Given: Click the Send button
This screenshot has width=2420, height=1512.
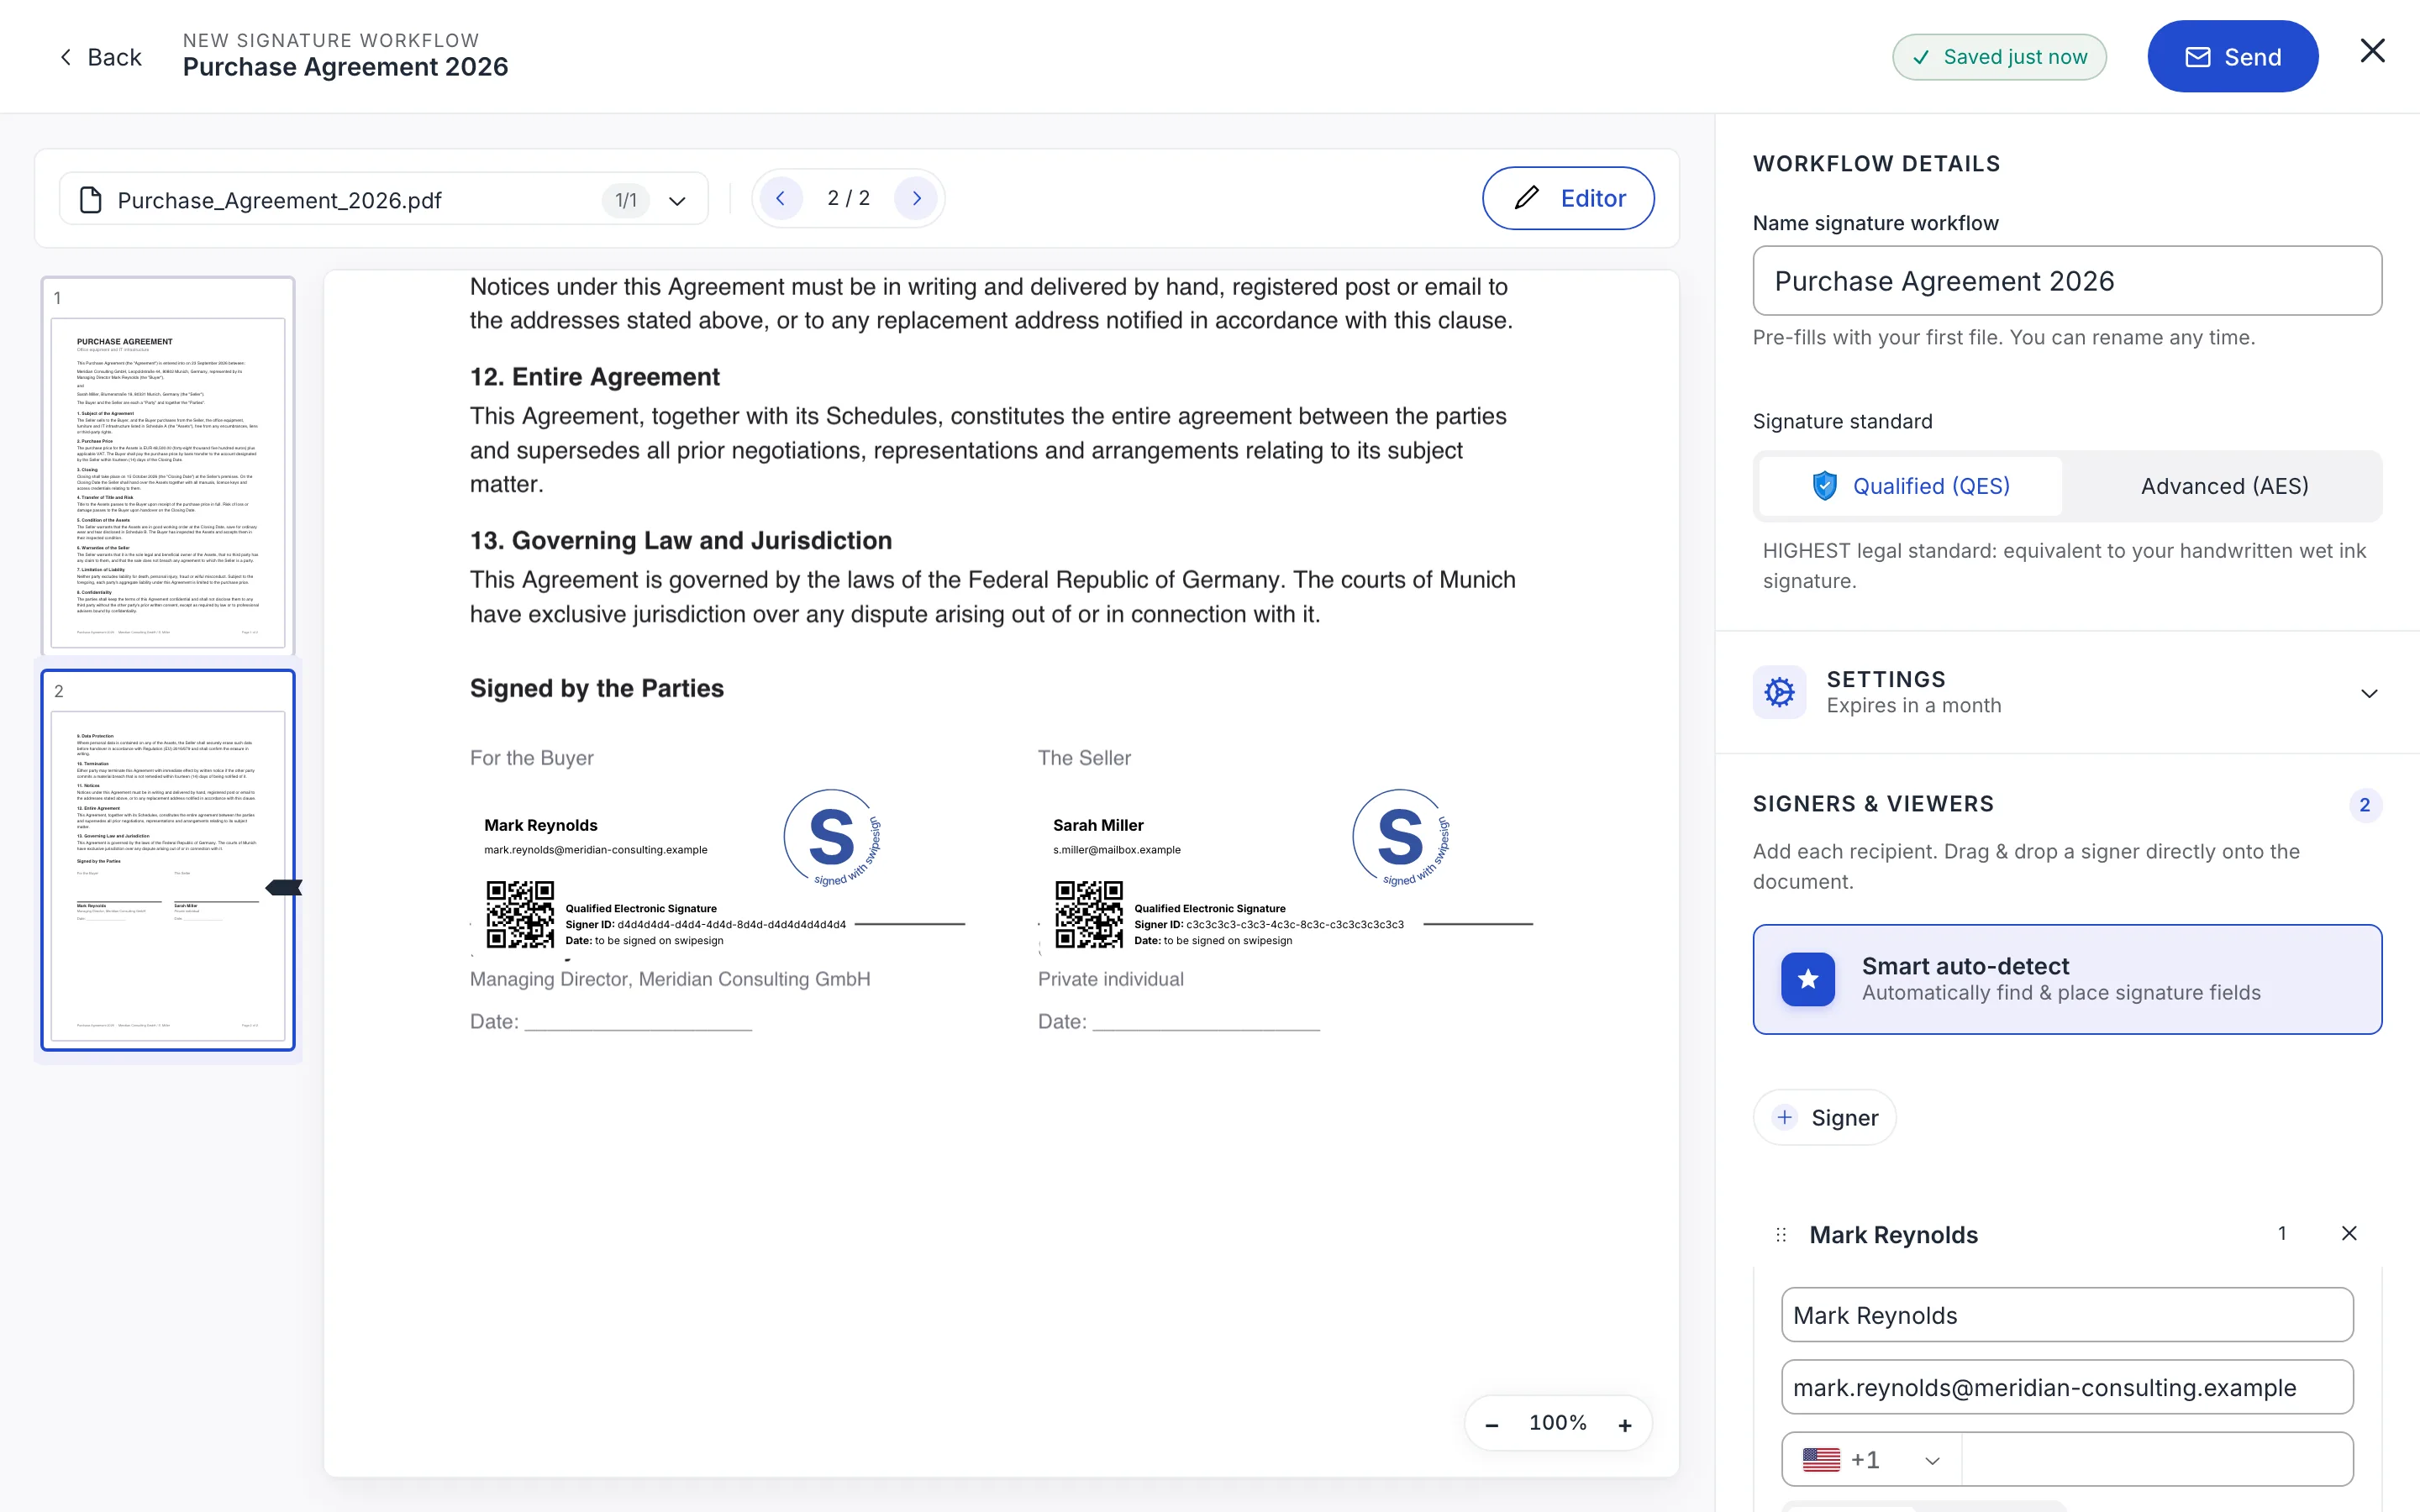Looking at the screenshot, I should [x=2232, y=57].
